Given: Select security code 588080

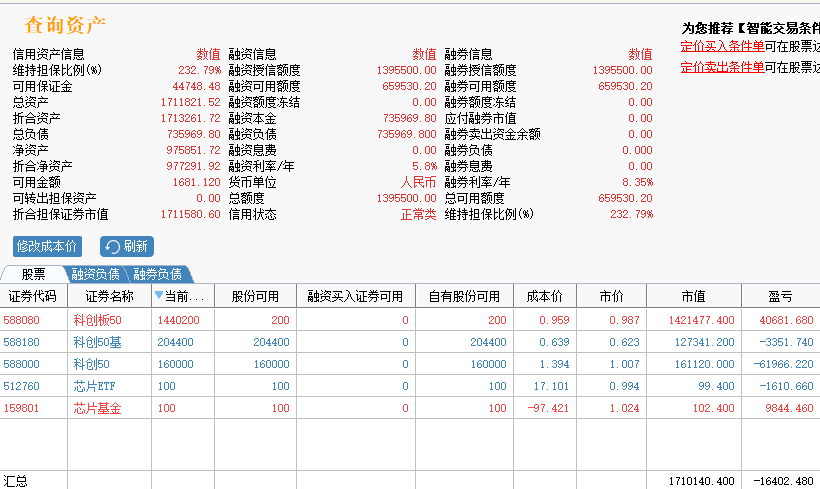Looking at the screenshot, I should pos(21,320).
